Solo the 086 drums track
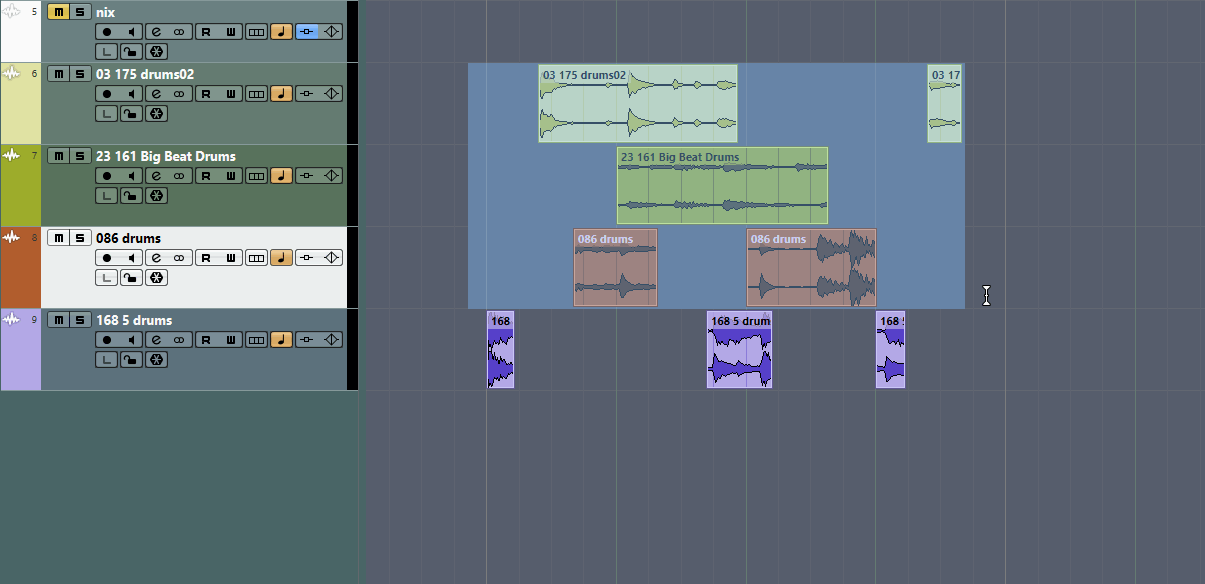 click(78, 238)
